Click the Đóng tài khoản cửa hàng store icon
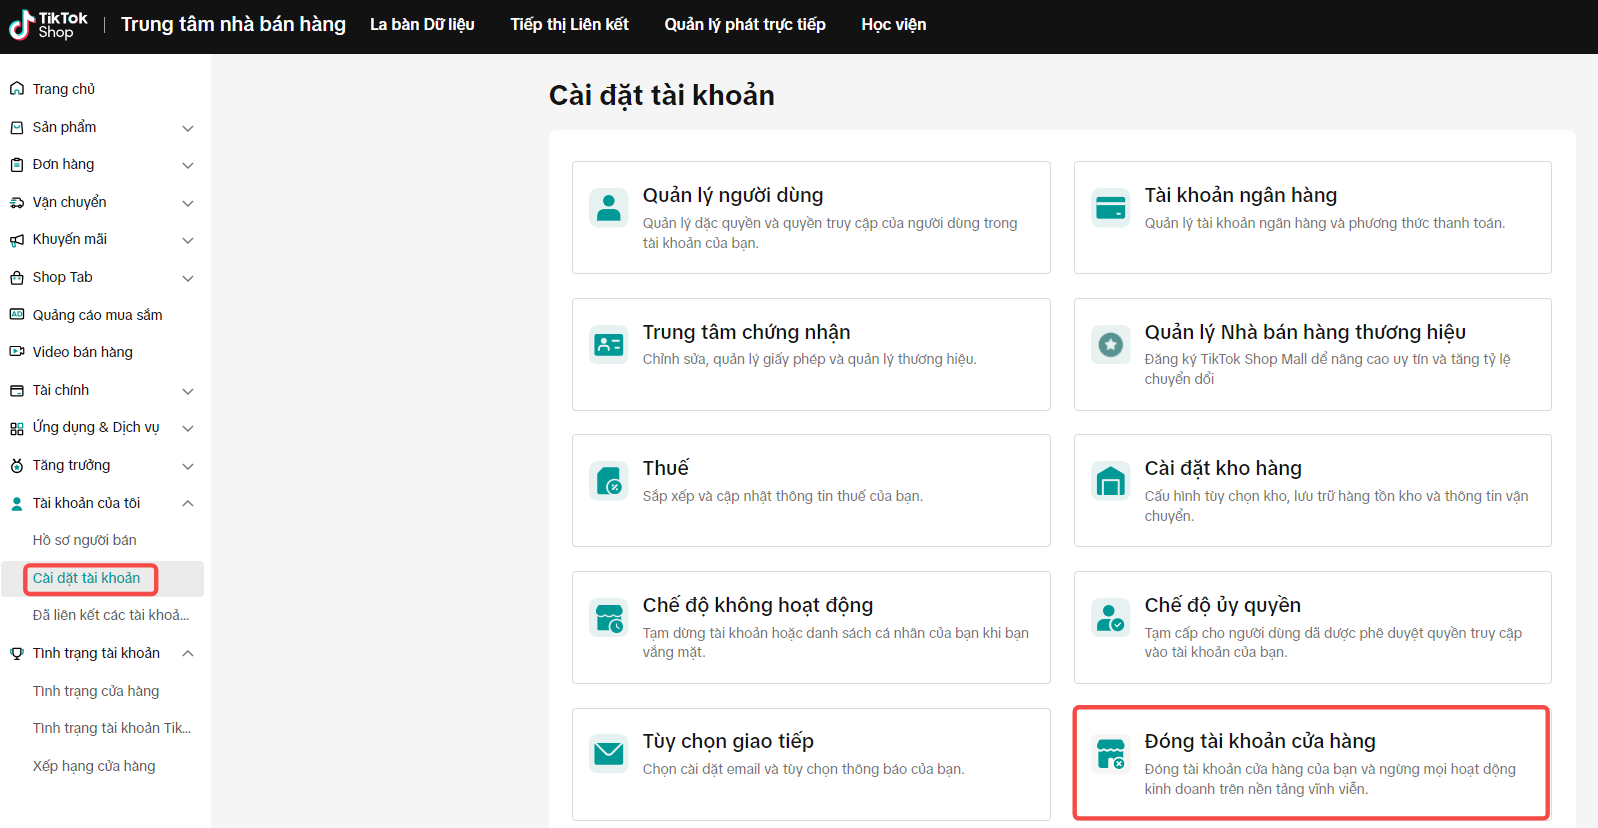1598x828 pixels. 1111,753
